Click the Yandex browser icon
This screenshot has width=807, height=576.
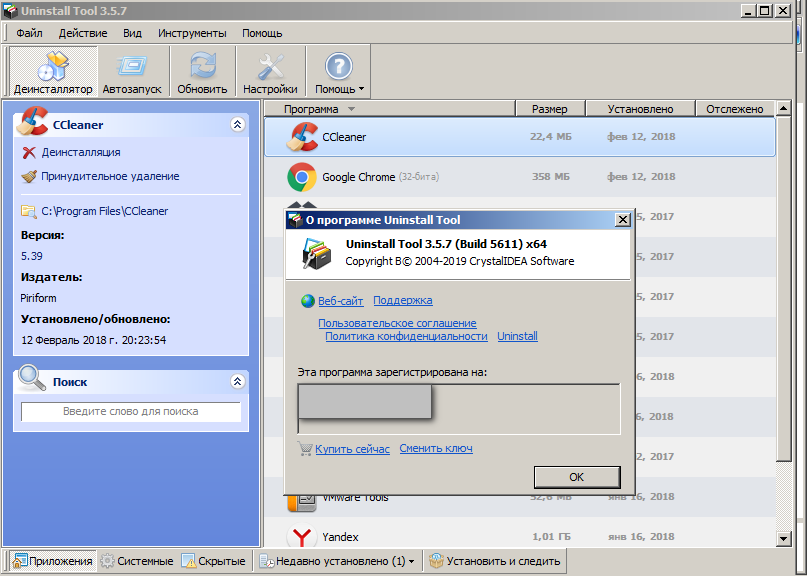[x=302, y=535]
